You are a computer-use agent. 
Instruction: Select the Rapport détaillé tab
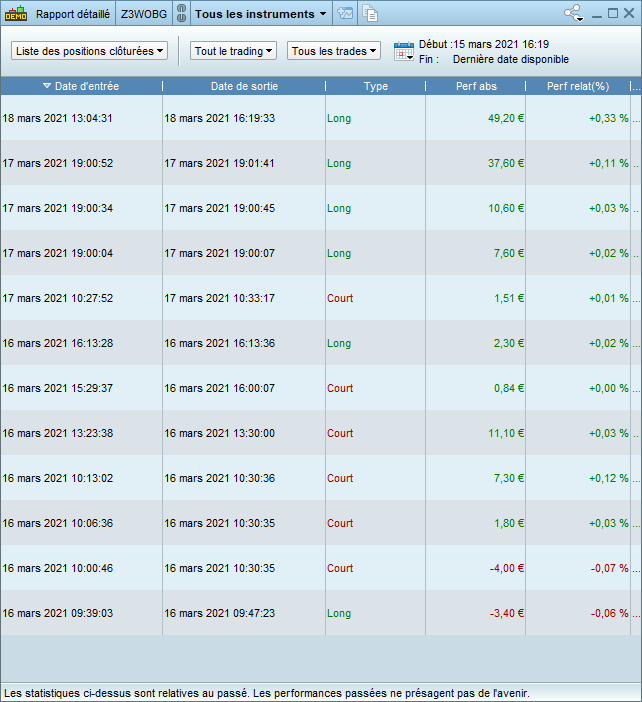click(x=73, y=14)
